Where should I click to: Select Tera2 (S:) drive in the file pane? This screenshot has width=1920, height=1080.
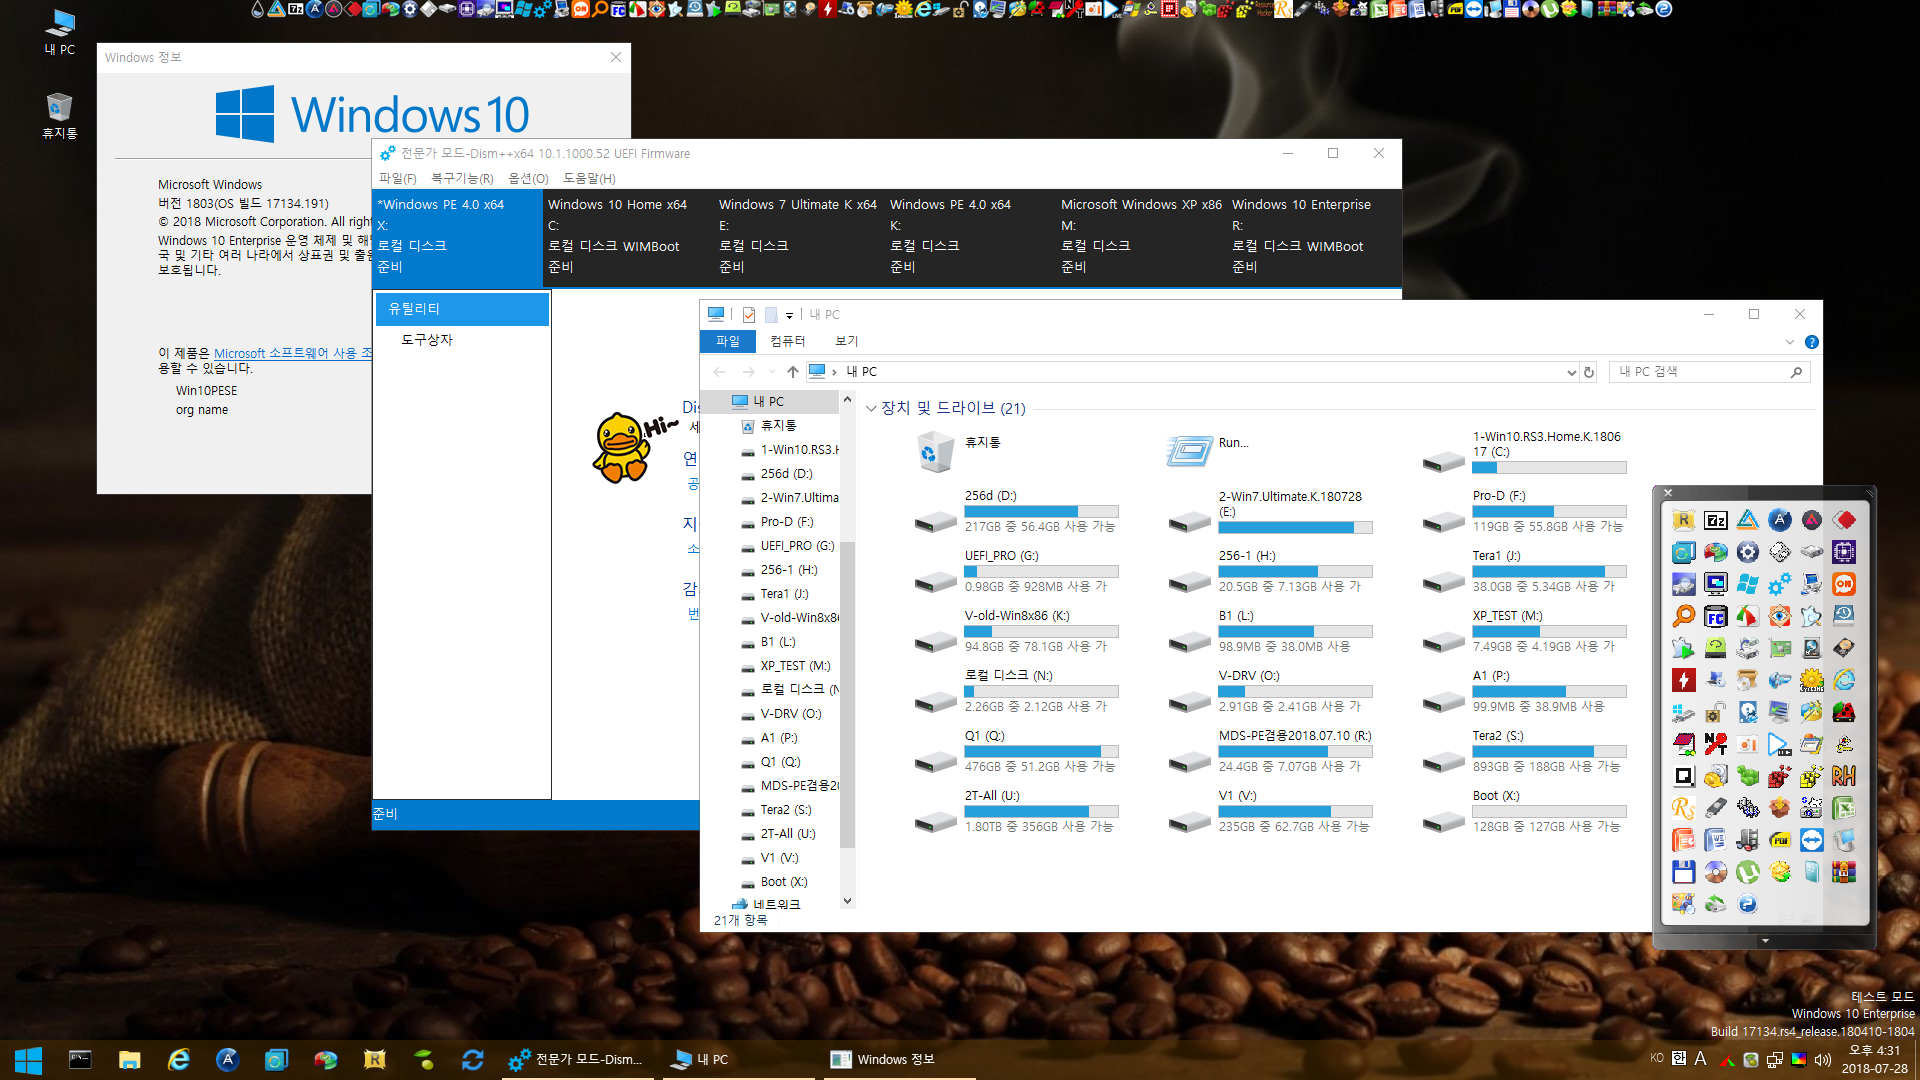click(x=1525, y=752)
